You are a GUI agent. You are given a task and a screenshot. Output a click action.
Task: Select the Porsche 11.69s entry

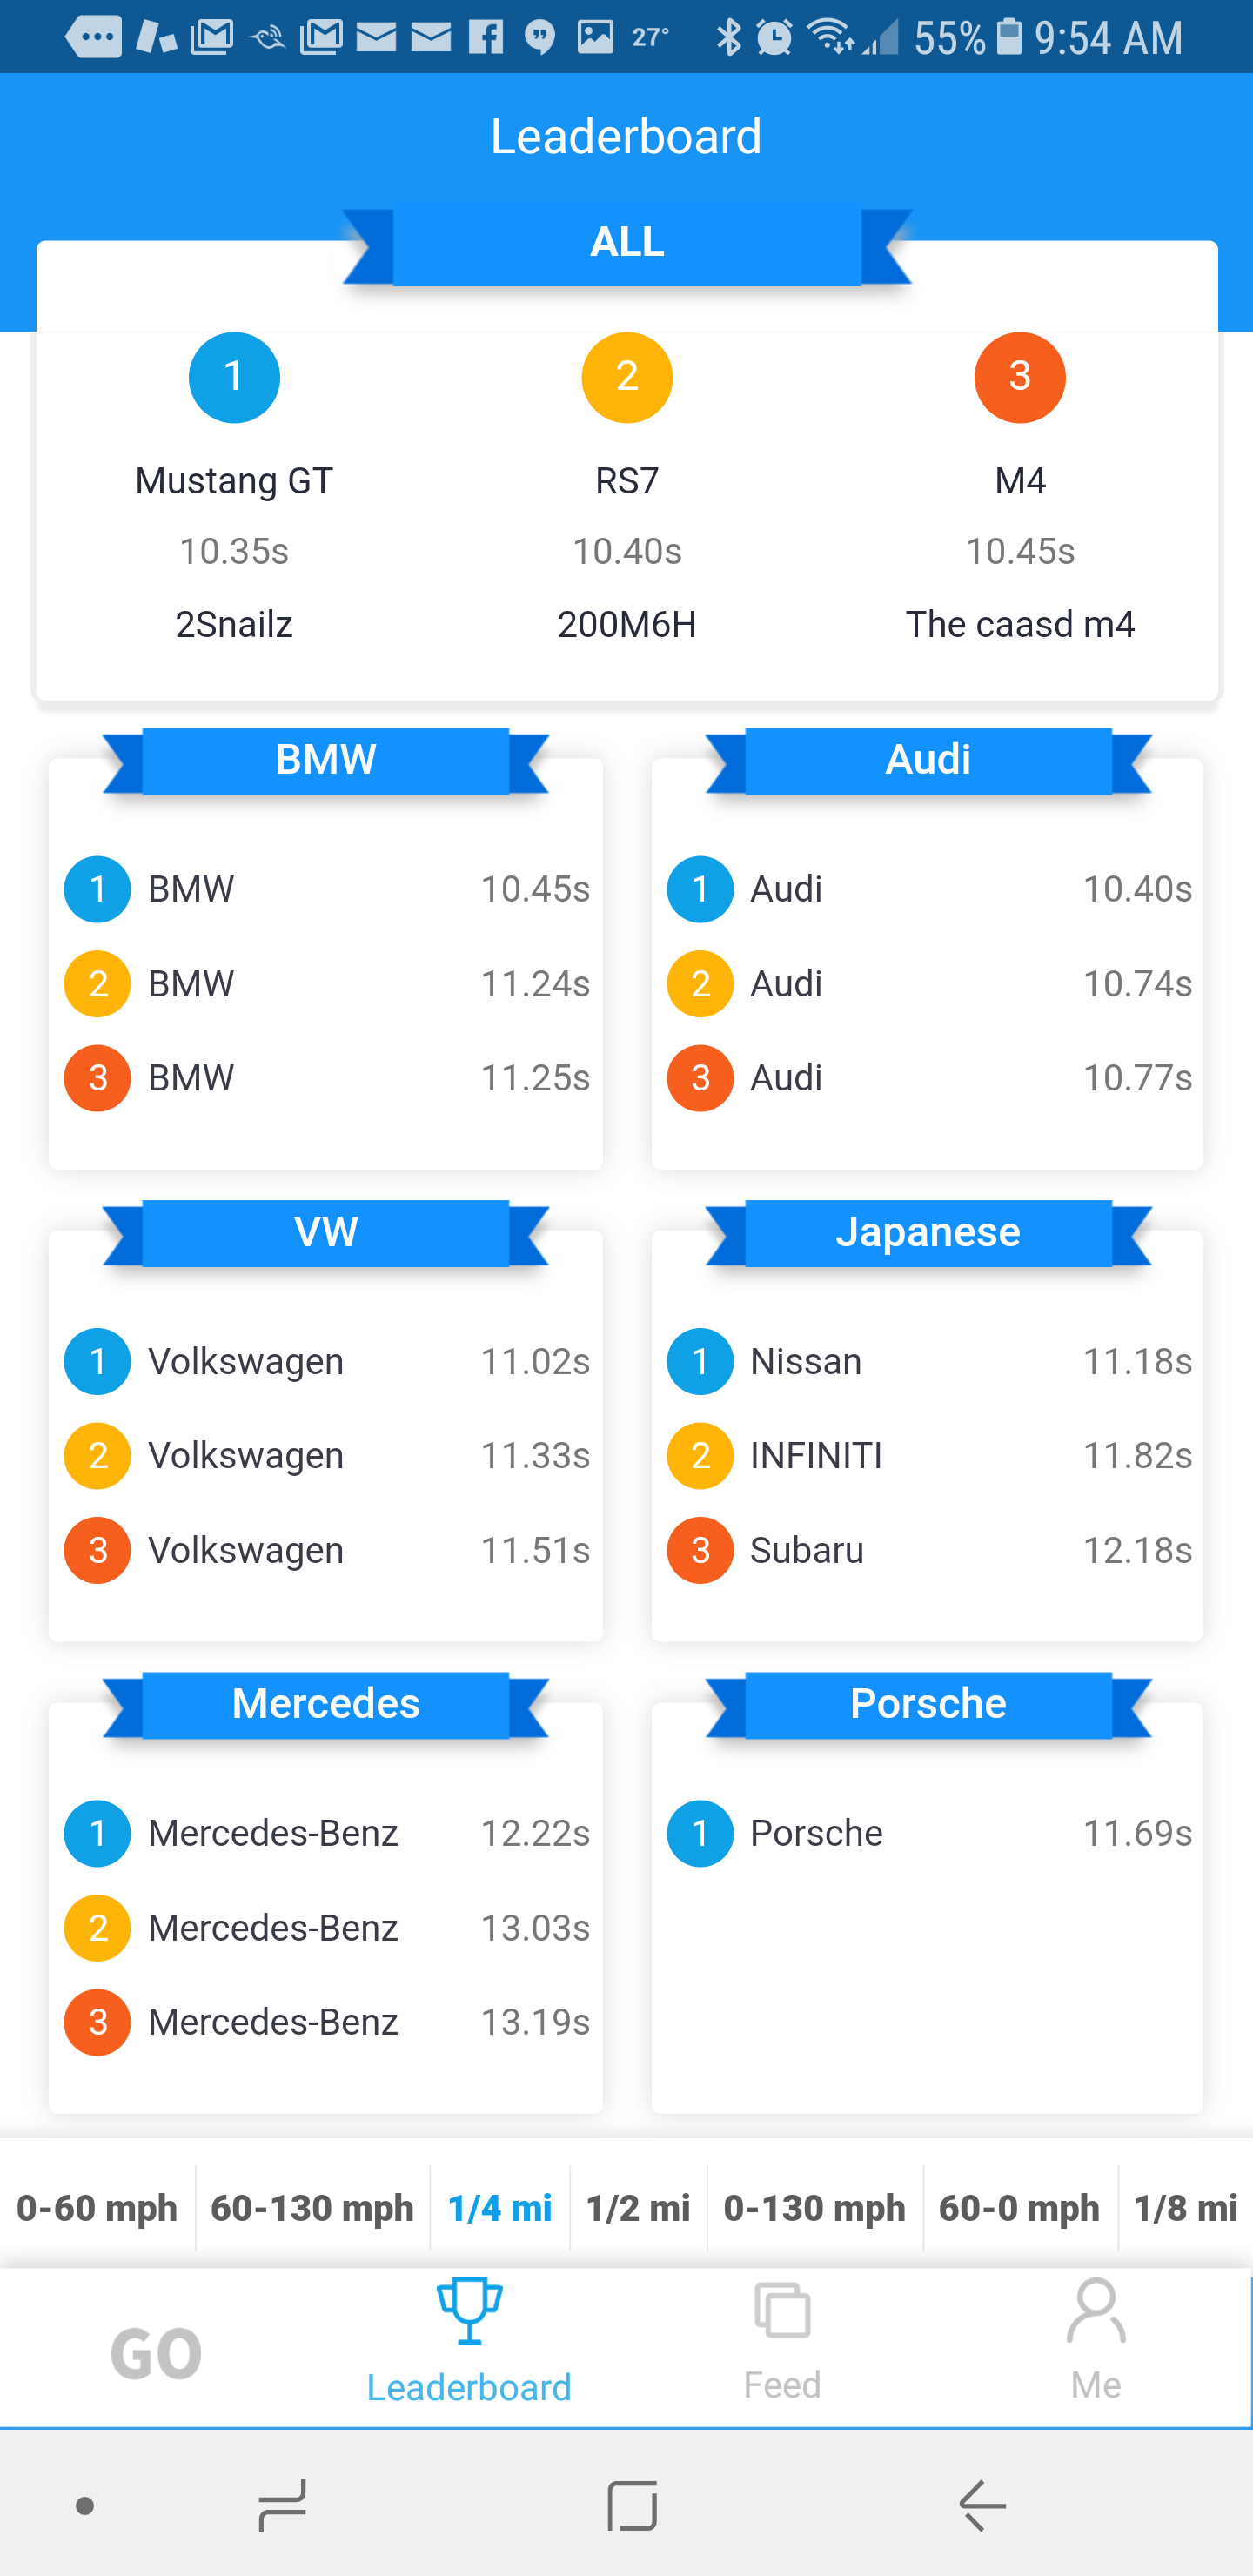(x=928, y=1833)
